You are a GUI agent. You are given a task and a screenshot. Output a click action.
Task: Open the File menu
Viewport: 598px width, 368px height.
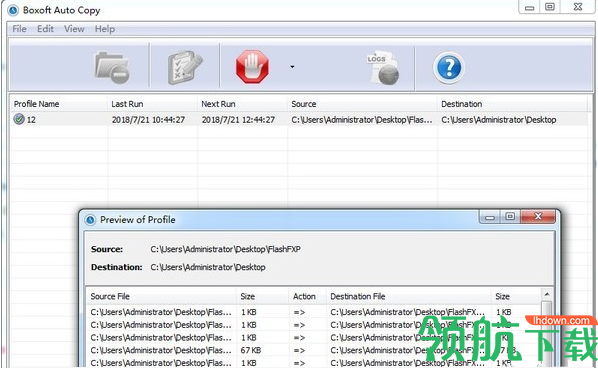click(x=19, y=29)
